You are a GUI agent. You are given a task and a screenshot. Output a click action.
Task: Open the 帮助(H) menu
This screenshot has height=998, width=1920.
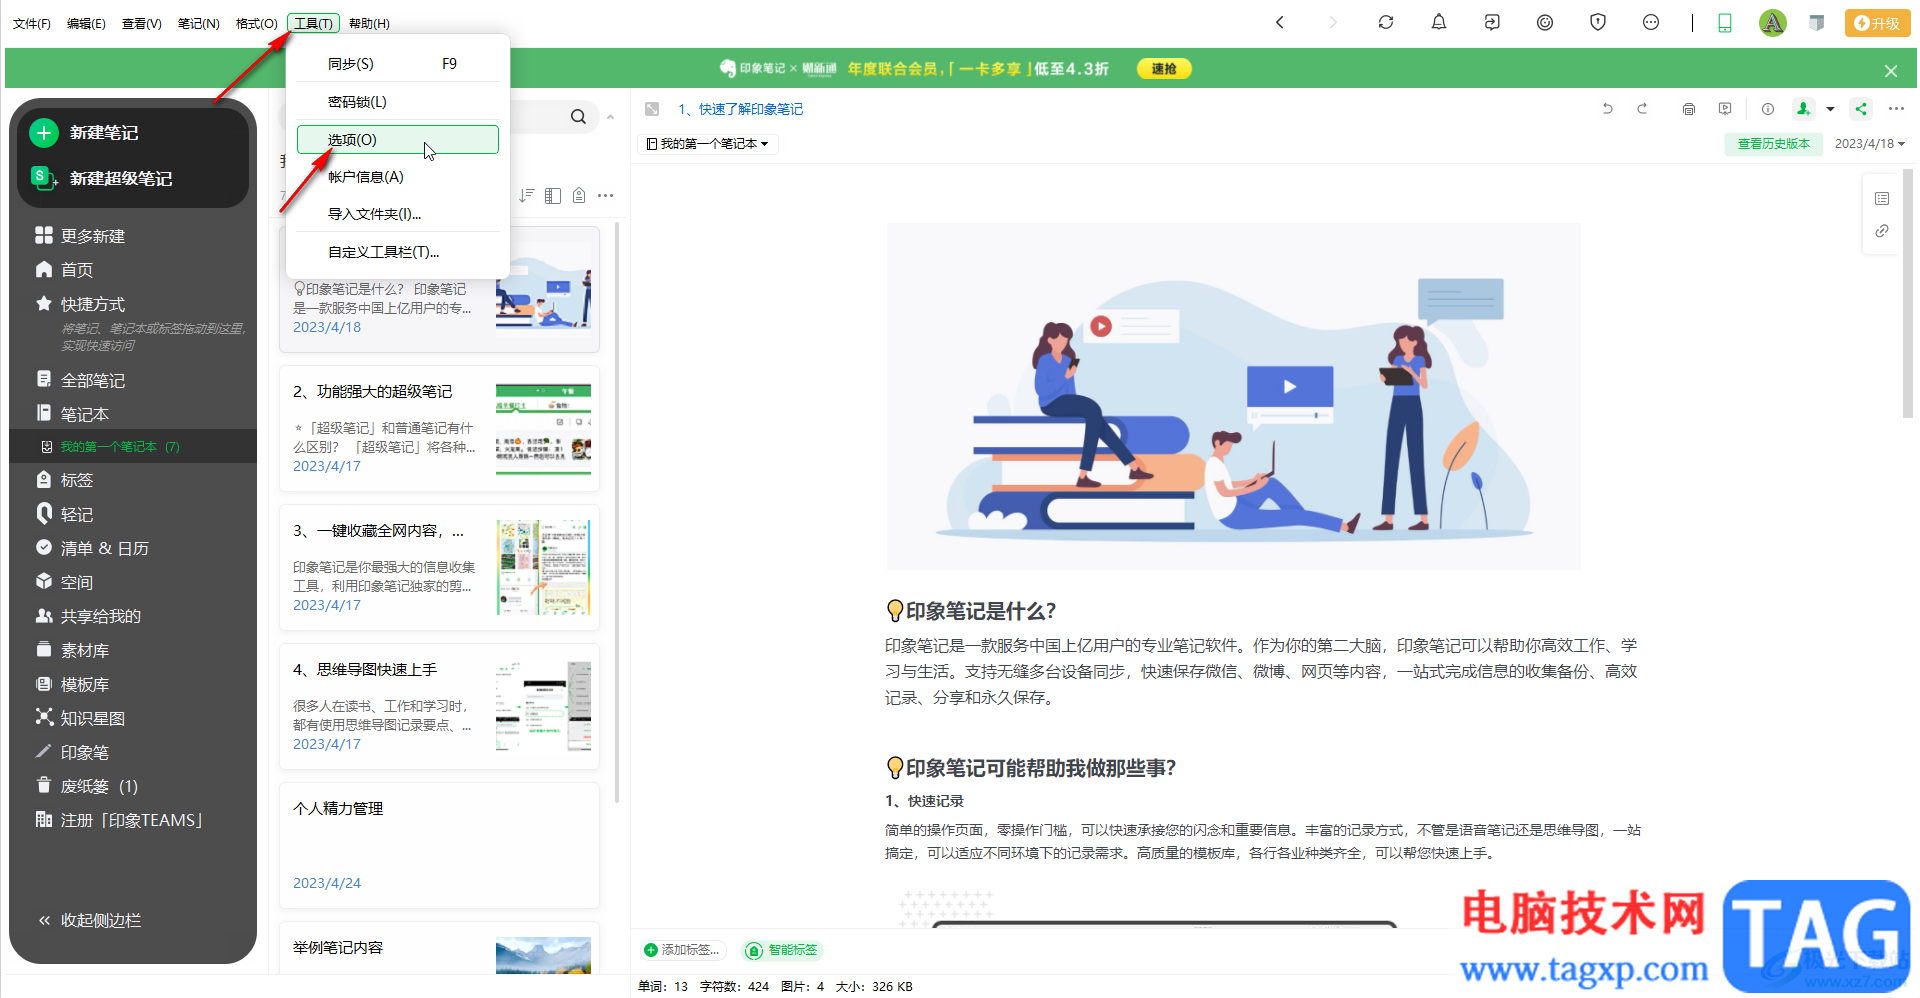[369, 23]
